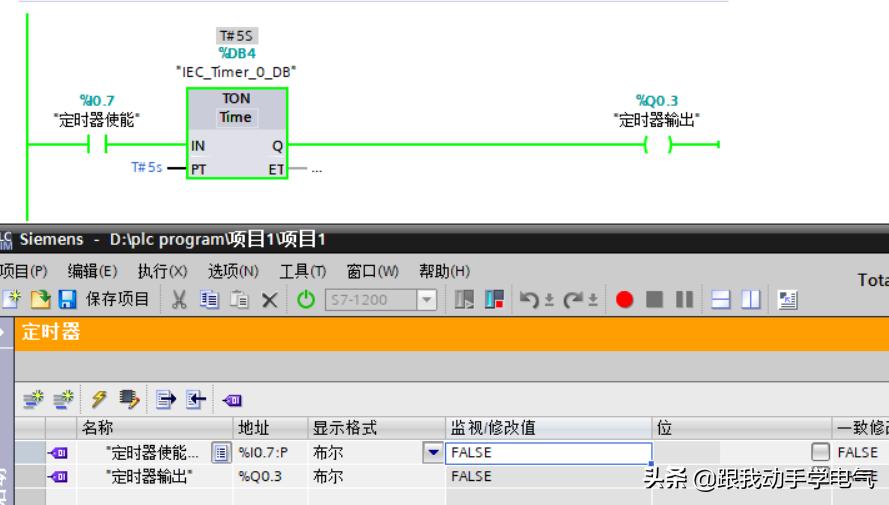Click second add row icon in table toolbar
This screenshot has height=505, width=889.
(x=63, y=400)
